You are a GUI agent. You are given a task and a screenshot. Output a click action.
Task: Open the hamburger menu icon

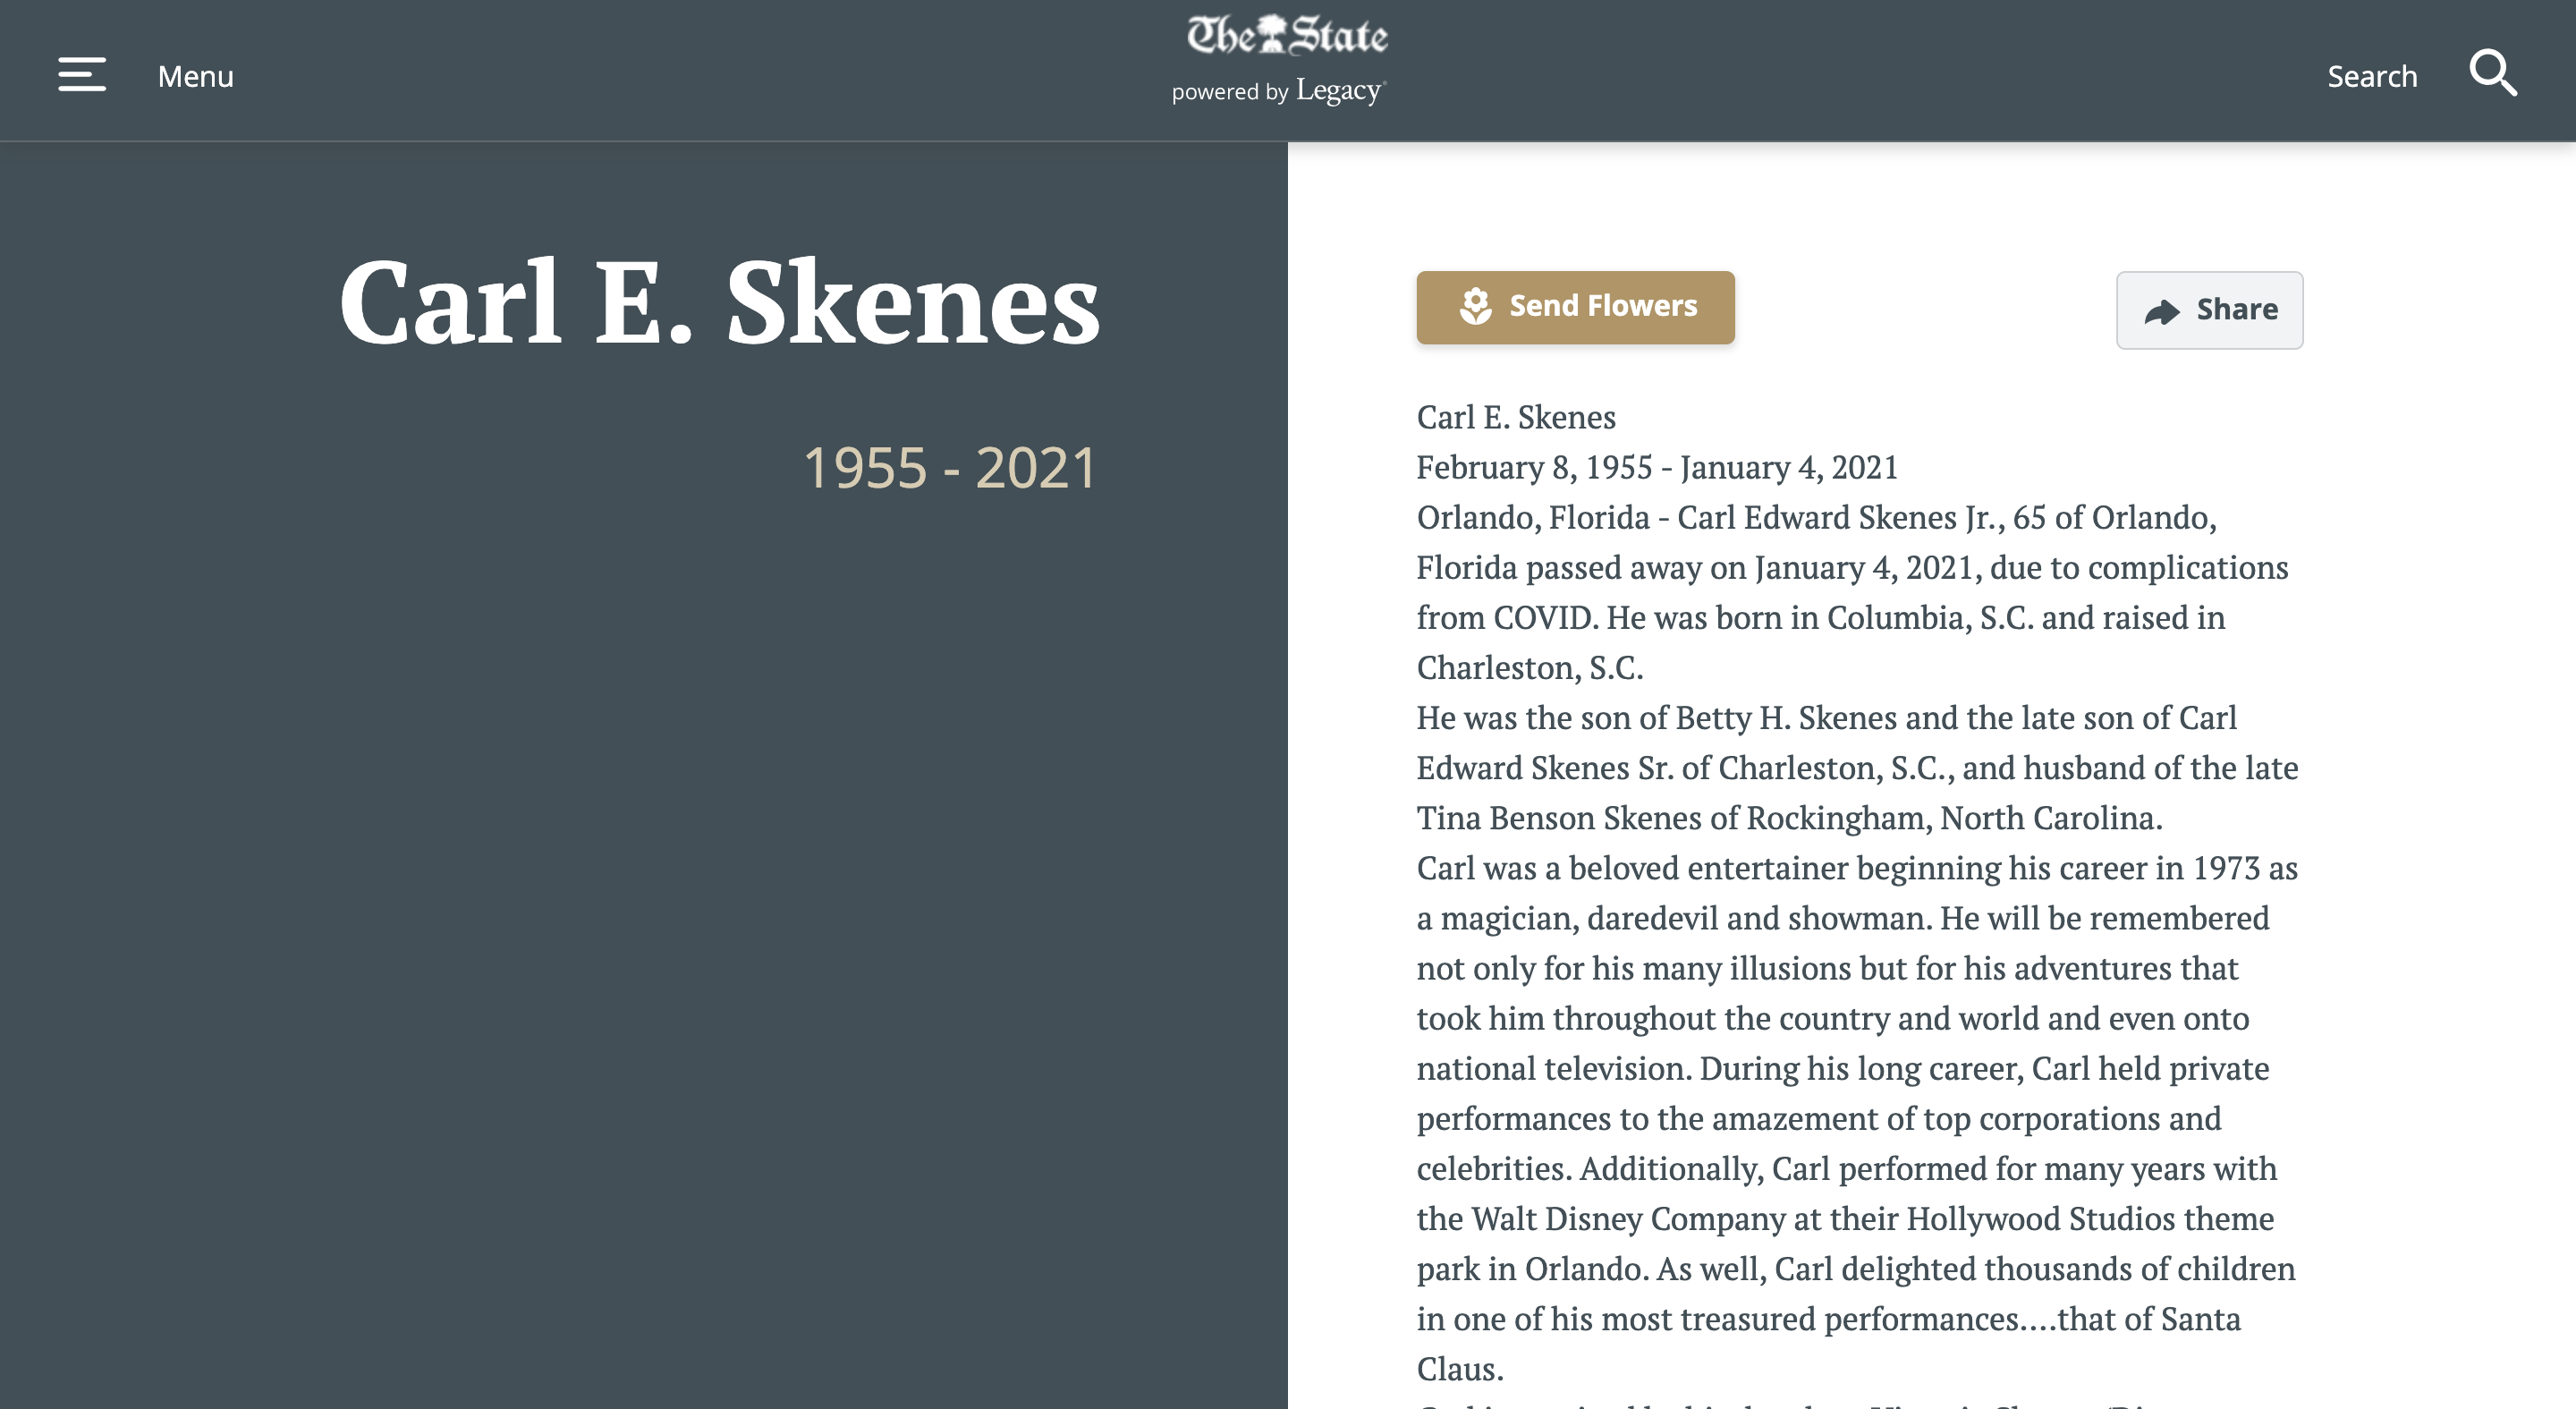pyautogui.click(x=82, y=75)
